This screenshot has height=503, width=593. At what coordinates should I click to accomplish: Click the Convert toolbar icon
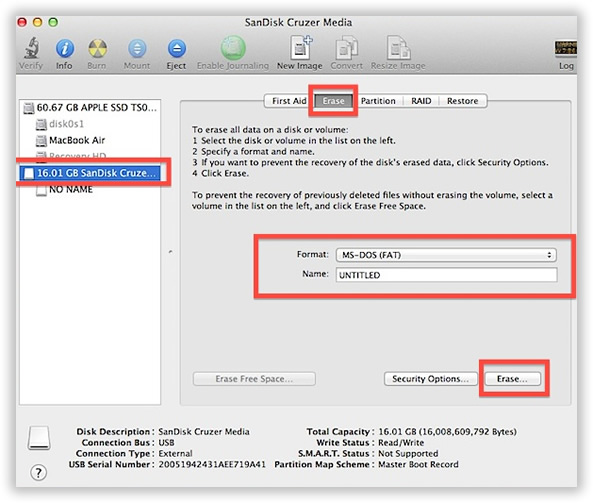tap(346, 48)
